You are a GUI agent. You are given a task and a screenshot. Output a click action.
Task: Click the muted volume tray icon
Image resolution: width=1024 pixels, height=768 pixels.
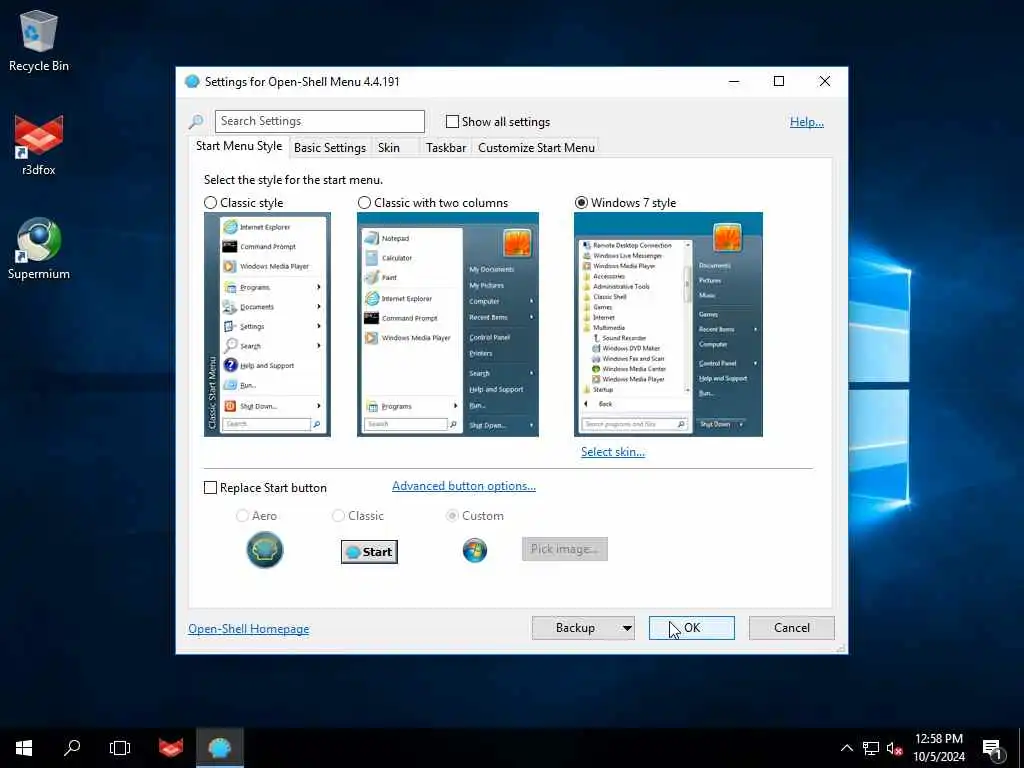pyautogui.click(x=894, y=748)
